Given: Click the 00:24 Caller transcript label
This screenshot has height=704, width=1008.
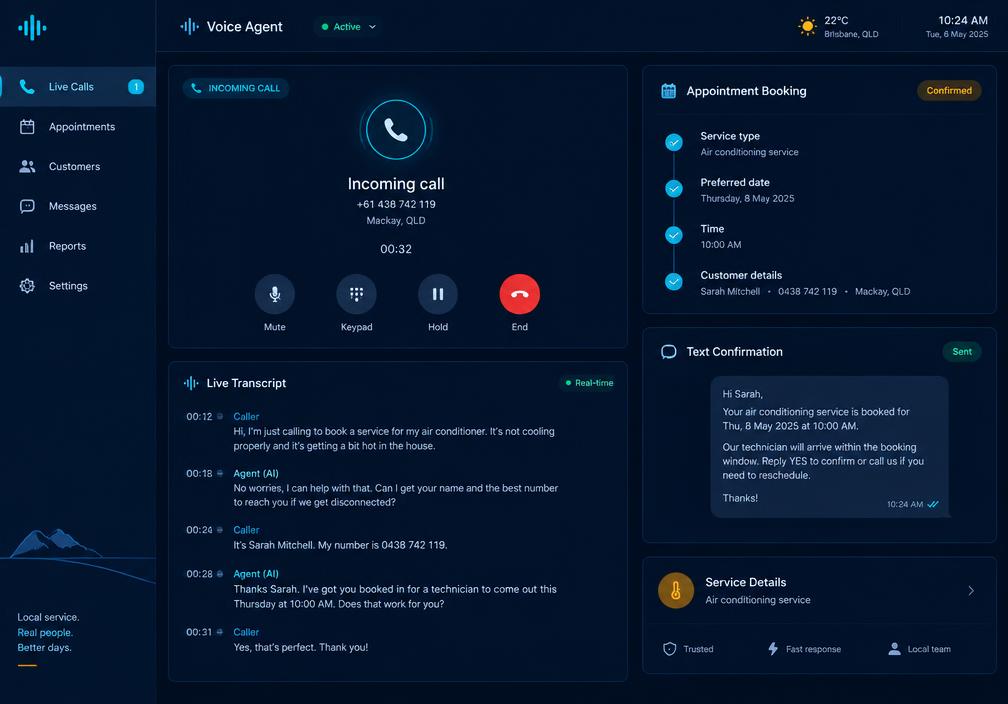Looking at the screenshot, I should [246, 530].
